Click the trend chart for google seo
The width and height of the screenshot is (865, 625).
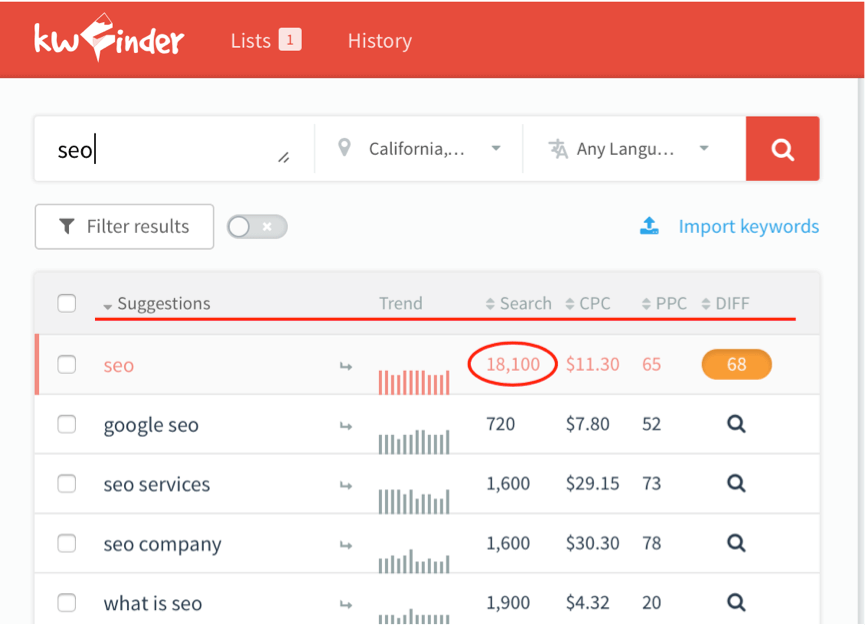coord(414,441)
